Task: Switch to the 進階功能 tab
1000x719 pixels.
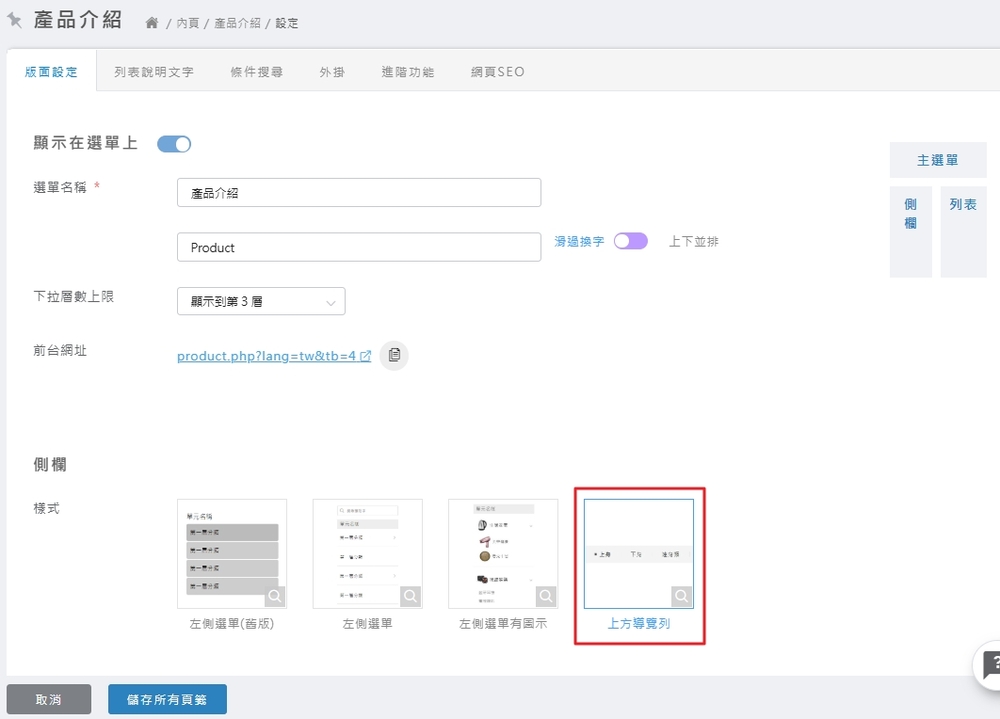Action: 408,72
